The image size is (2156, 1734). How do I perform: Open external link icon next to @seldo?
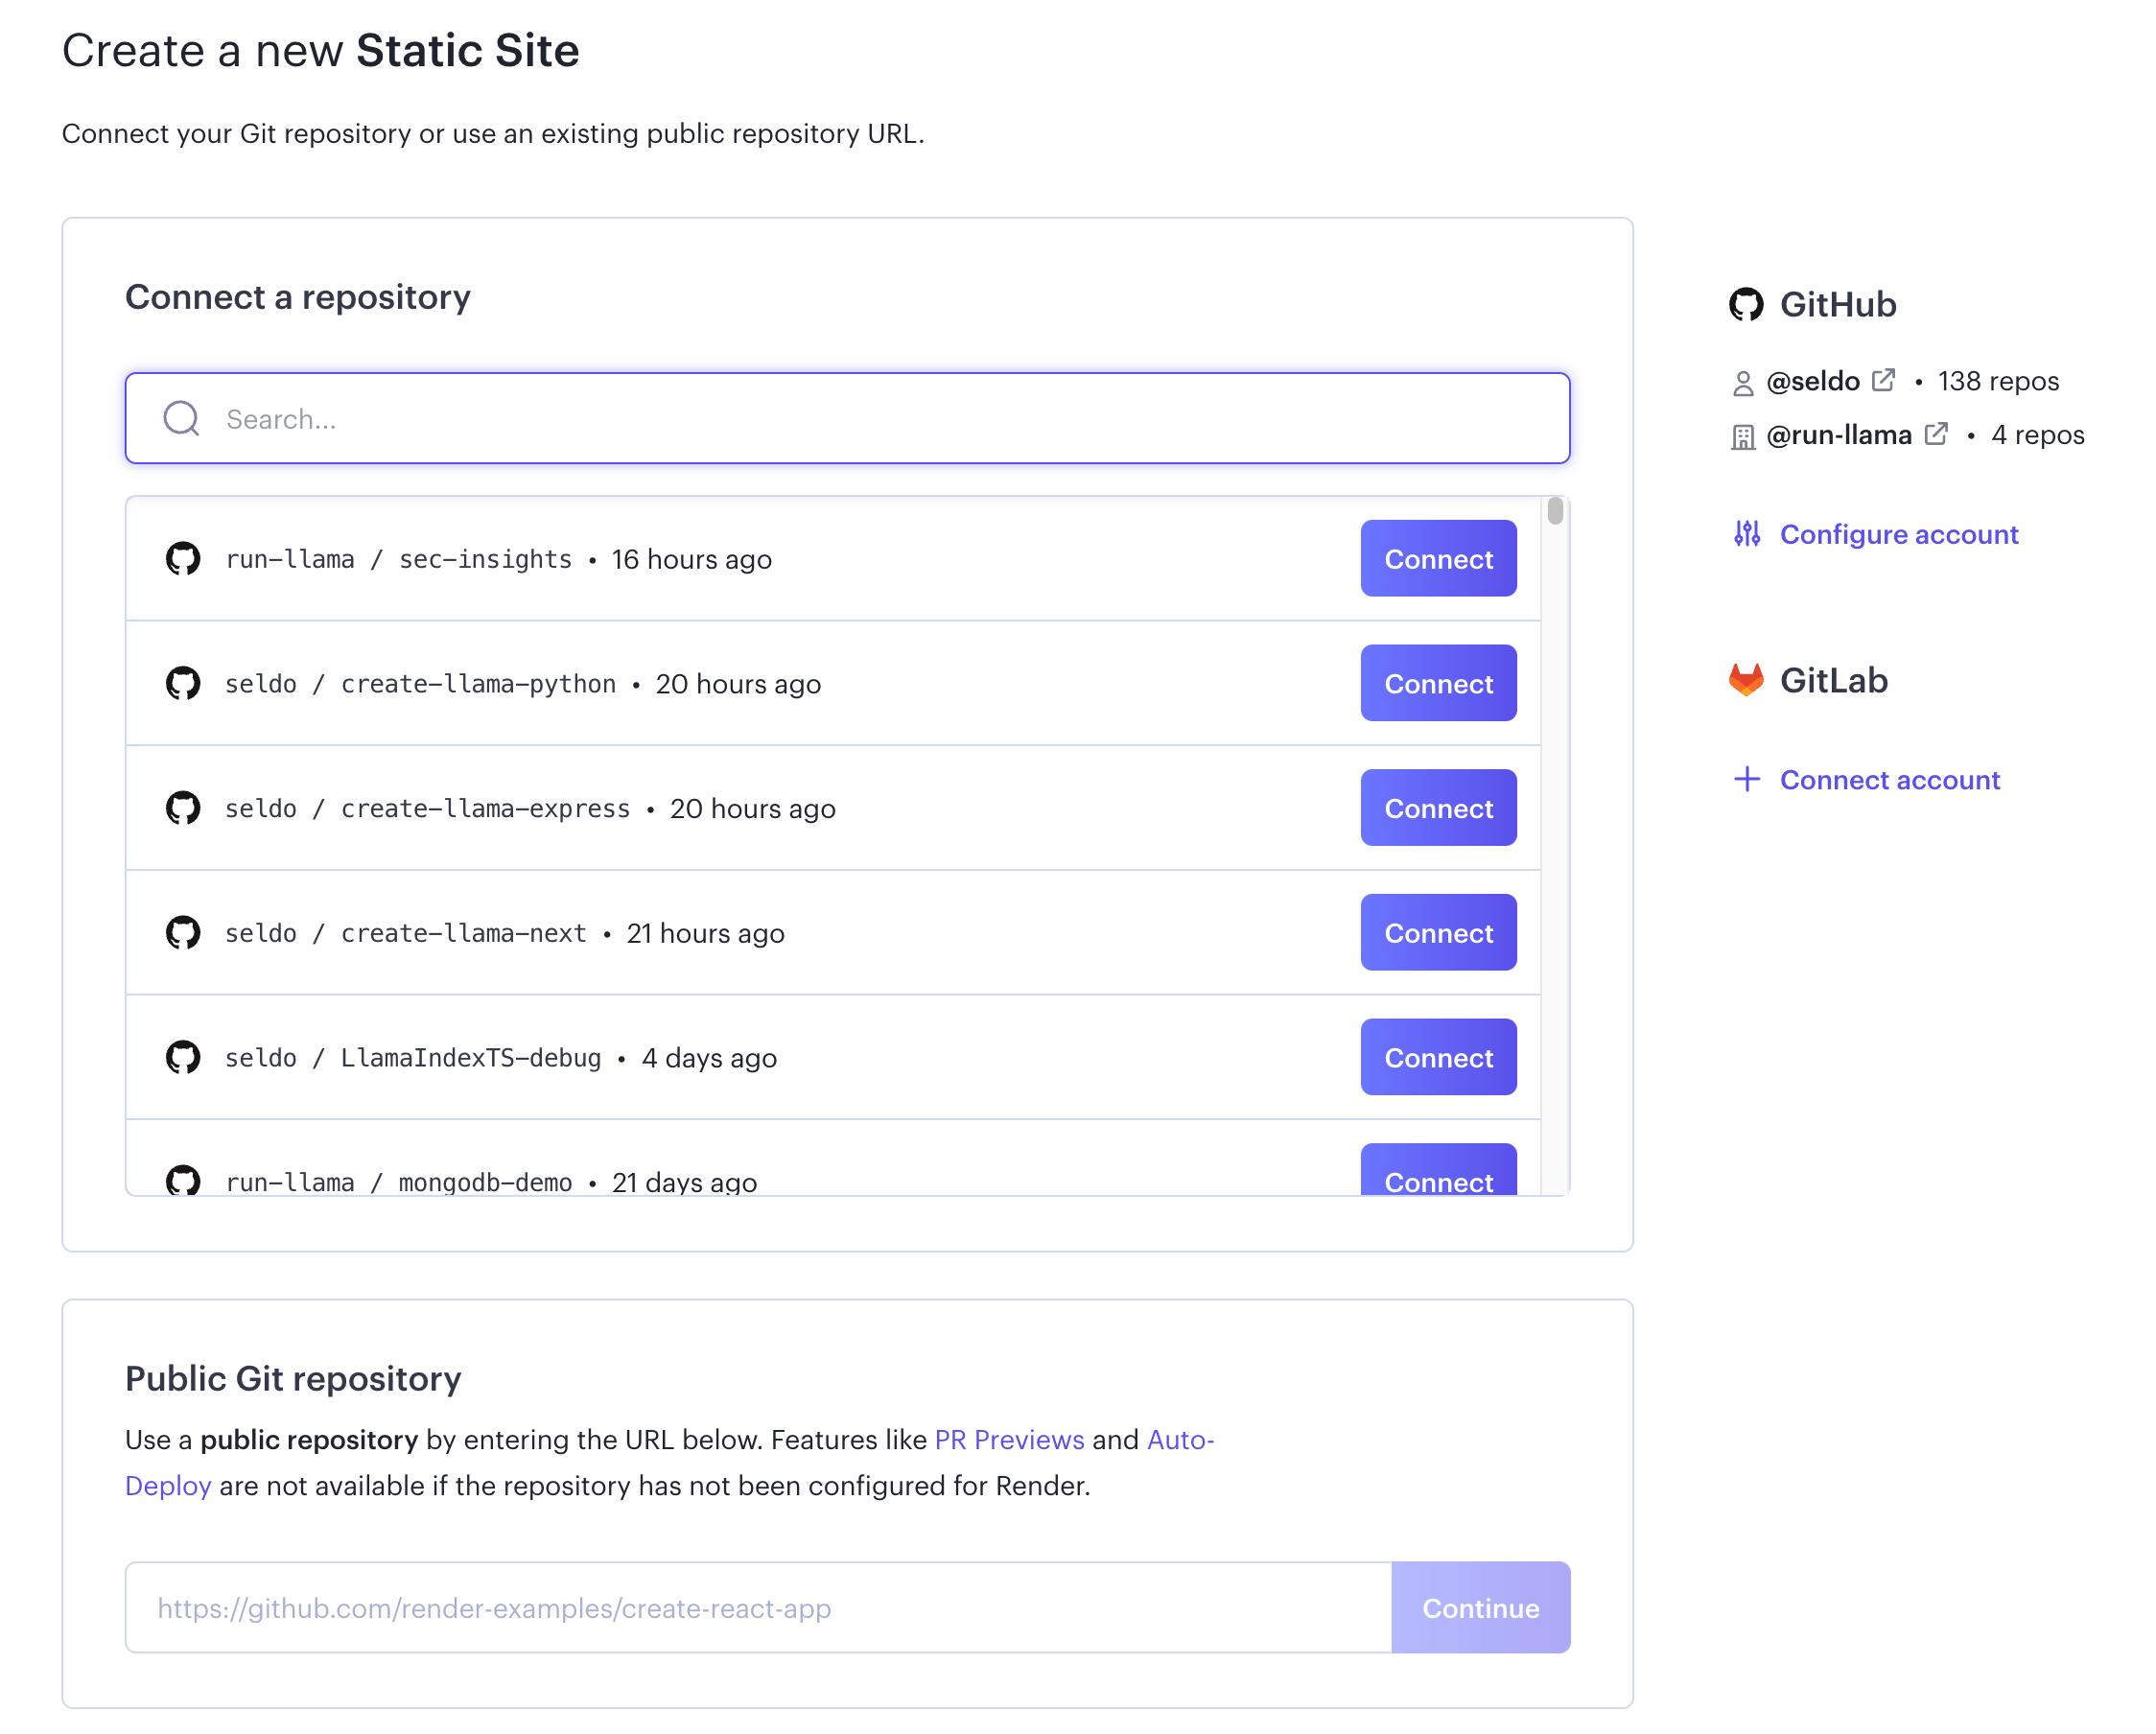point(1884,380)
